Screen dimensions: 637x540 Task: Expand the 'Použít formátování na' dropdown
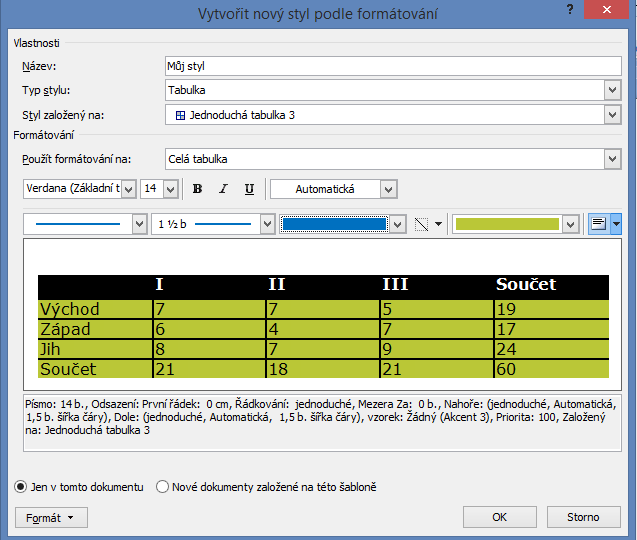coord(612,159)
